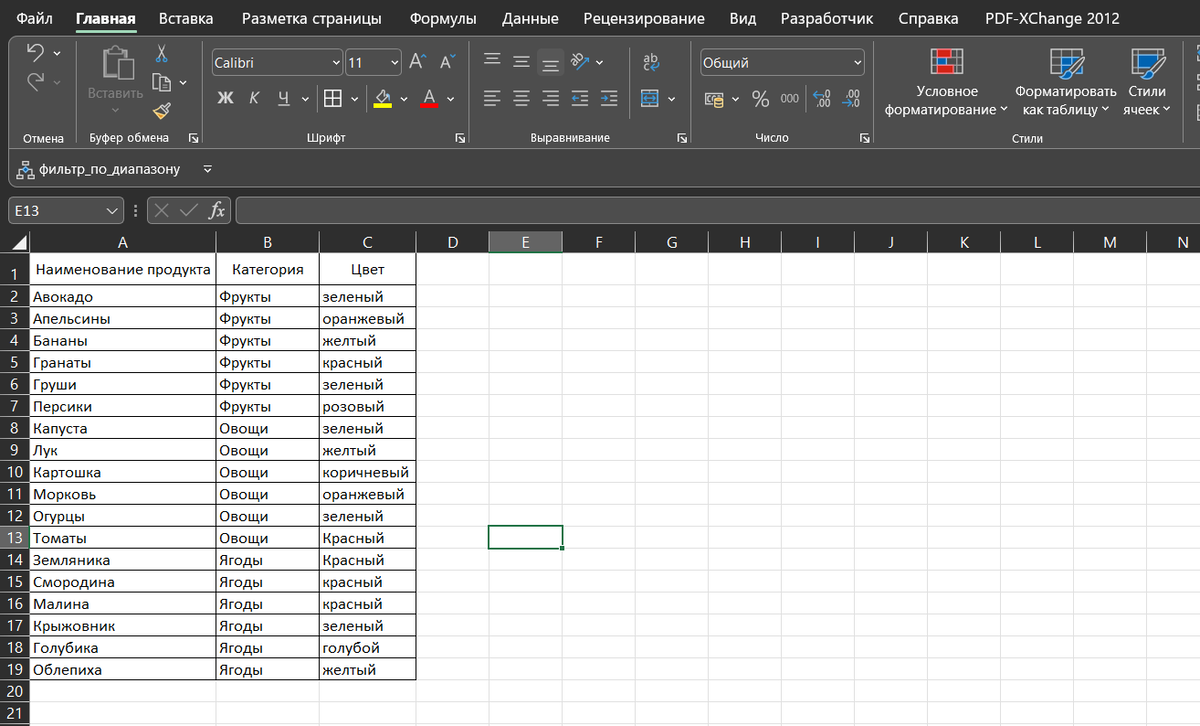Select the cell with коричневый
This screenshot has height=726, width=1200.
coord(367,472)
